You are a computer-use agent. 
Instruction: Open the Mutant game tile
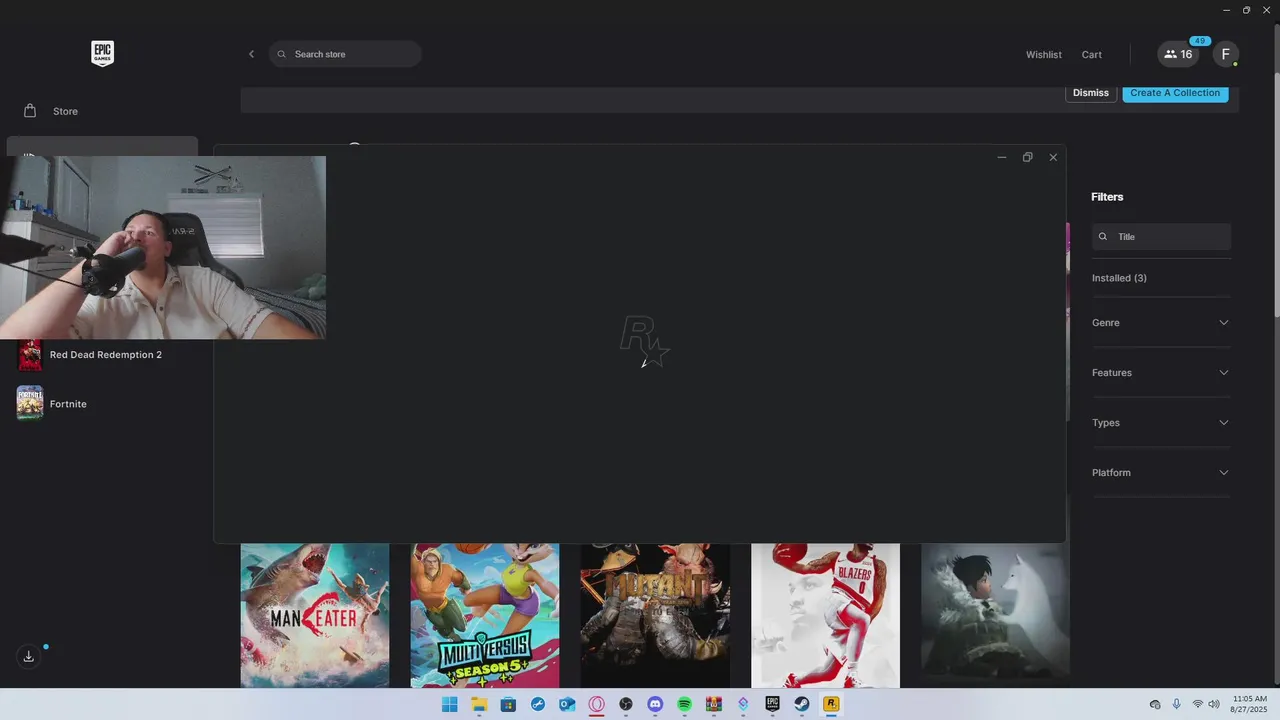(x=655, y=615)
